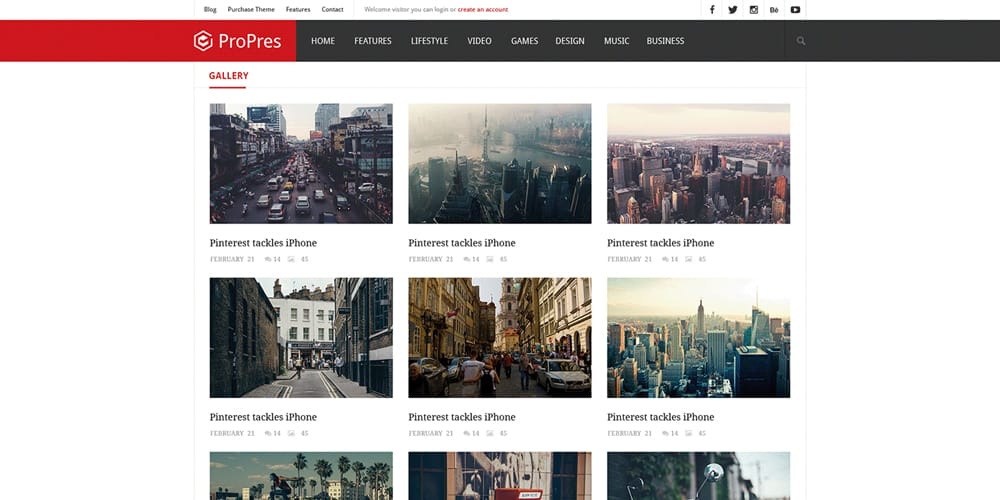This screenshot has width=1000, height=500.
Task: Click the search magnifier icon
Action: pos(801,41)
